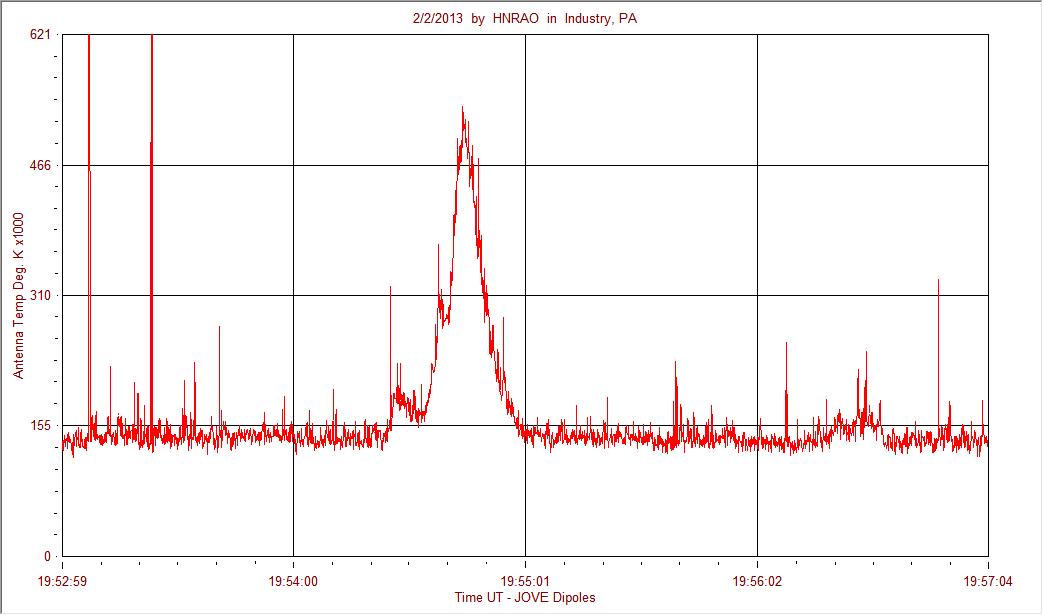The image size is (1043, 615).
Task: Click the Time UT - JOVE Dipoles caption
Action: [525, 597]
